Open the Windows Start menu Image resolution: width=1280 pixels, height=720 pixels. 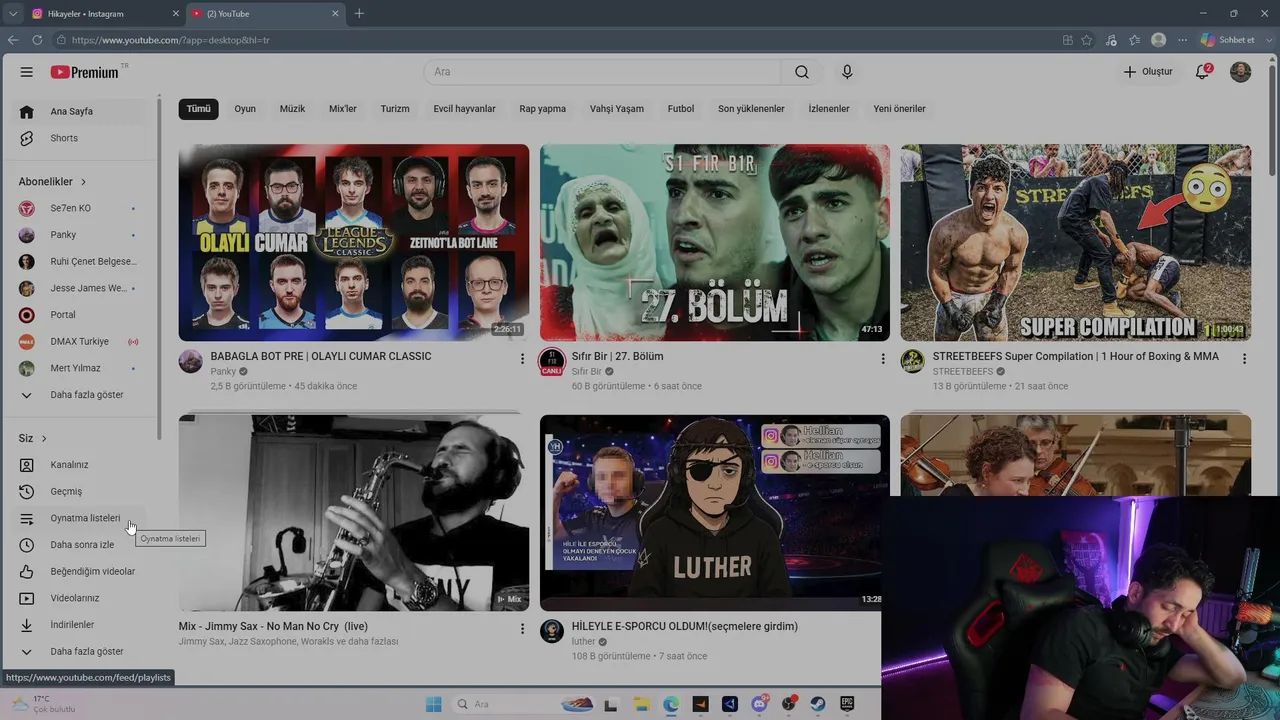point(433,704)
